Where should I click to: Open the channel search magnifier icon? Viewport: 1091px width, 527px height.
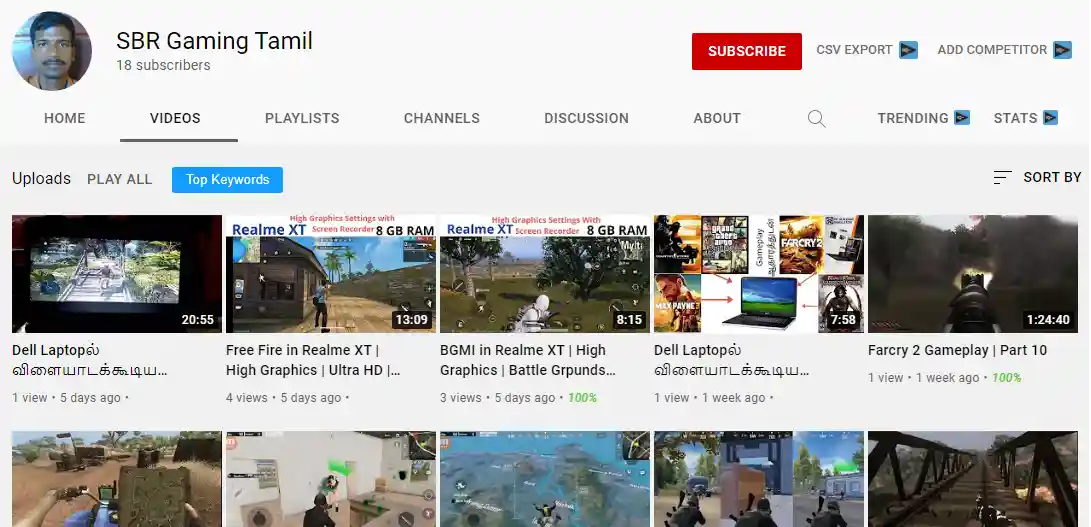pos(816,119)
